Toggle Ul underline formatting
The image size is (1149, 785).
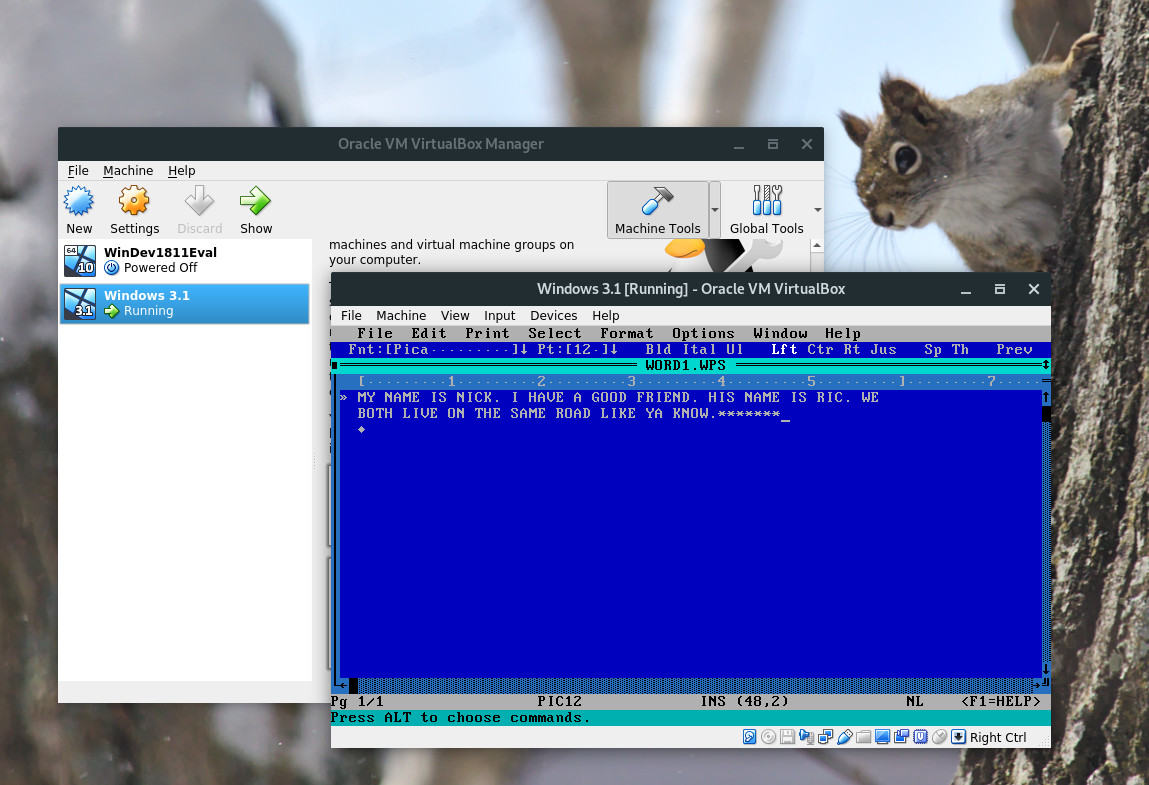[x=735, y=350]
